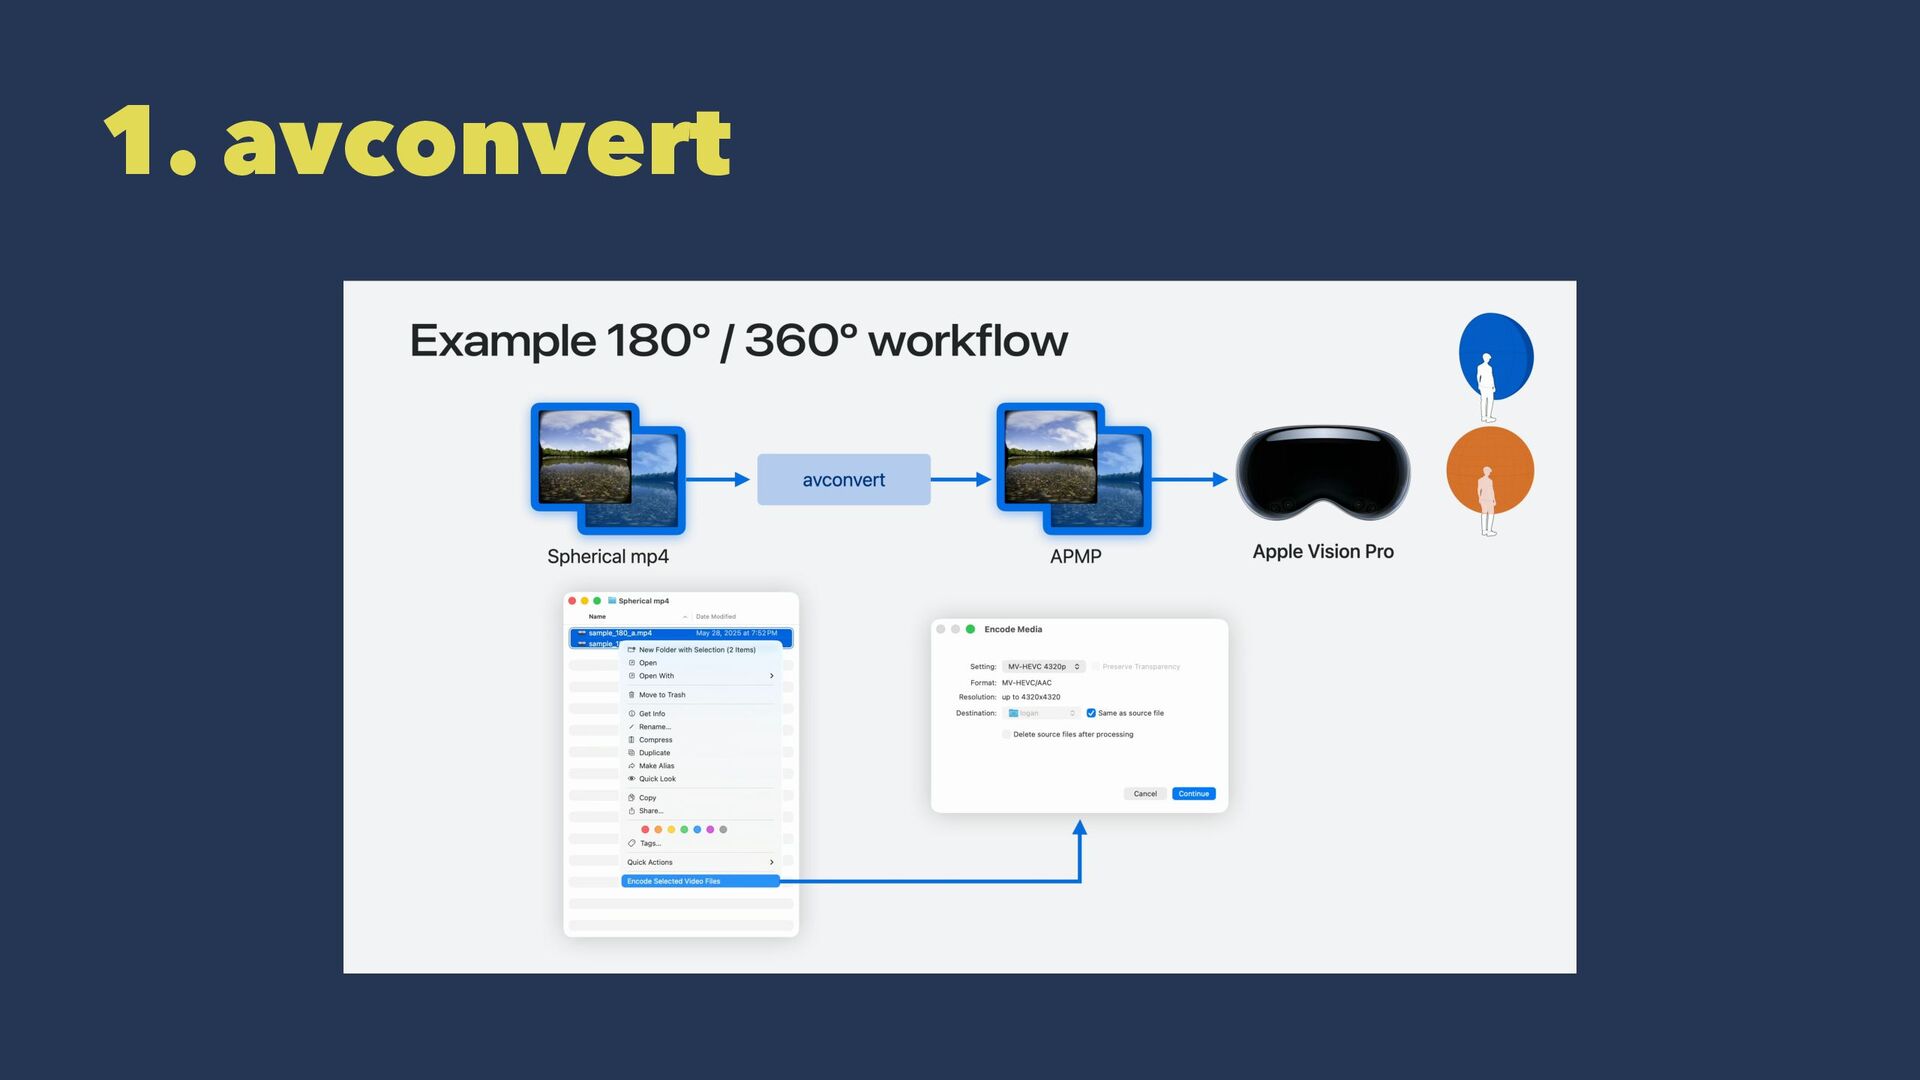The height and width of the screenshot is (1080, 1920).
Task: Pick the yellow tag color dot
Action: tap(671, 829)
